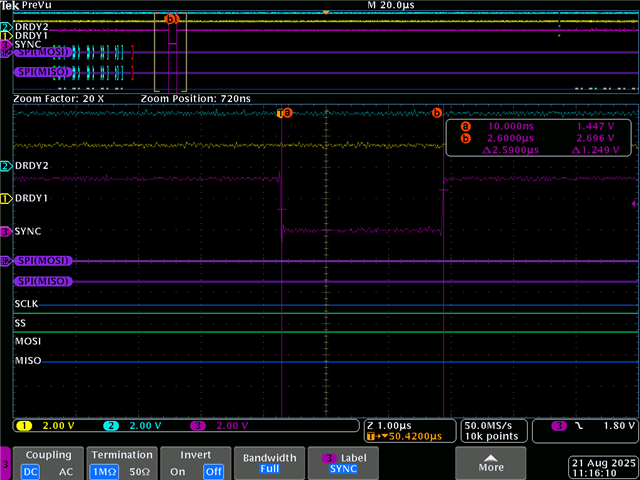Set Coupling to DC
Screen dimensions: 640x480
(33, 472)
